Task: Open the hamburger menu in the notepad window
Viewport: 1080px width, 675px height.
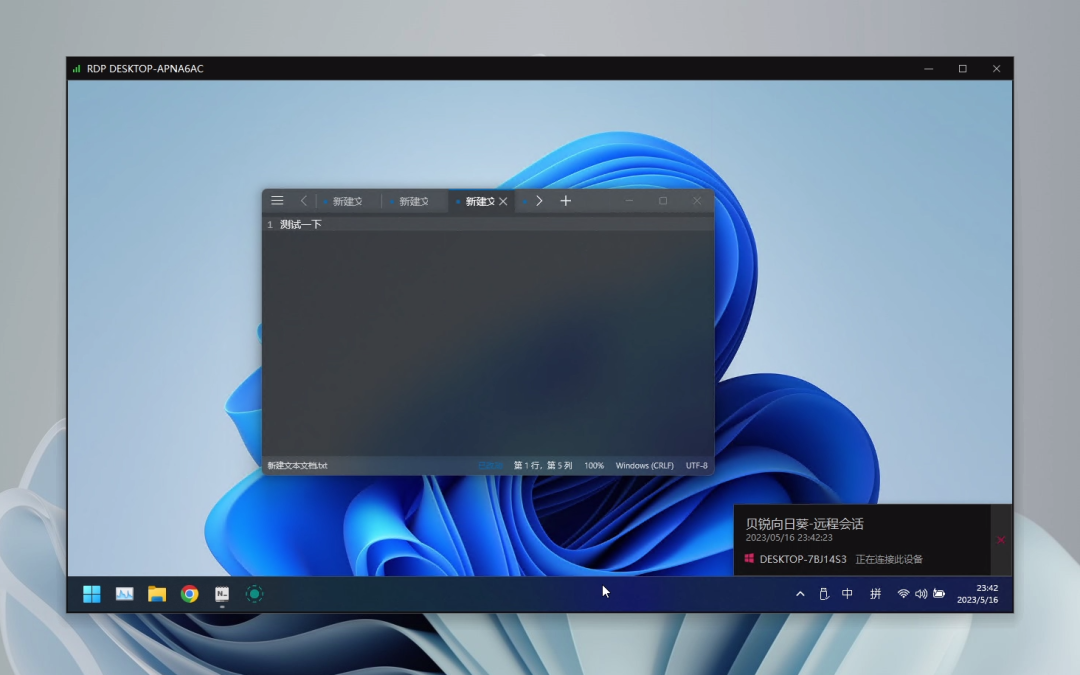Action: pyautogui.click(x=277, y=200)
